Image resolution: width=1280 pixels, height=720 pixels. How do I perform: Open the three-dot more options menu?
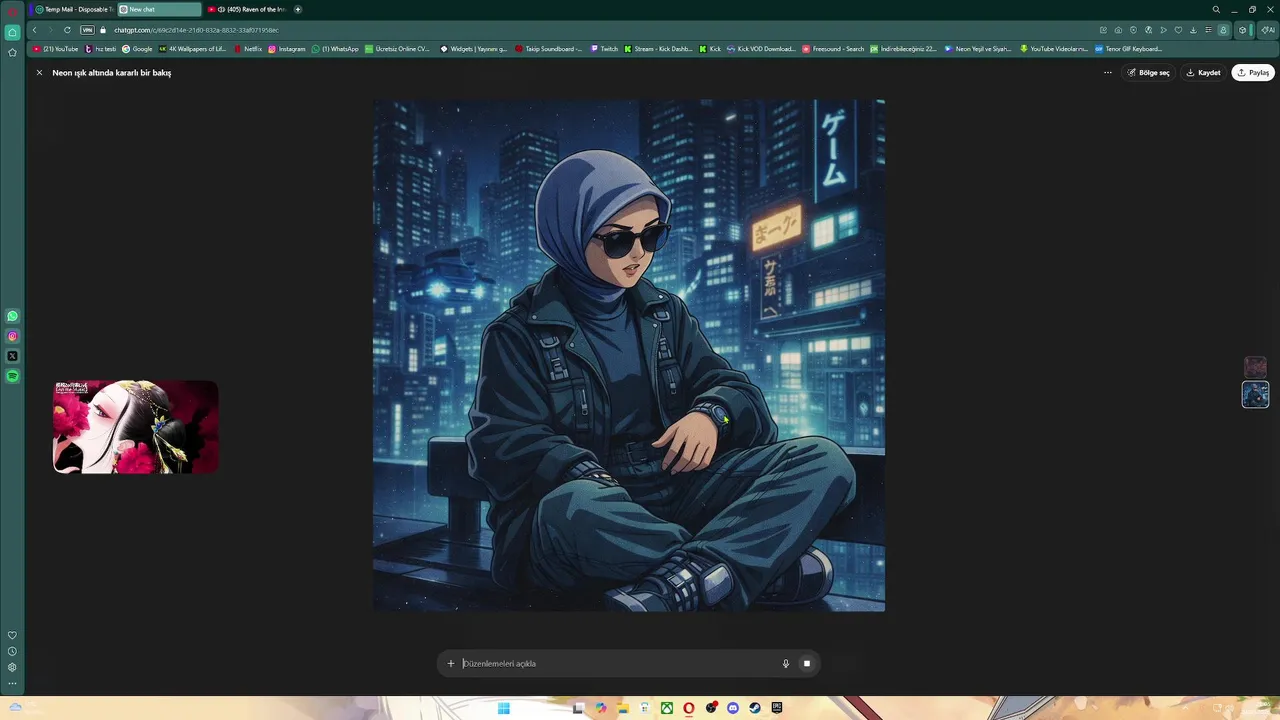[1108, 73]
